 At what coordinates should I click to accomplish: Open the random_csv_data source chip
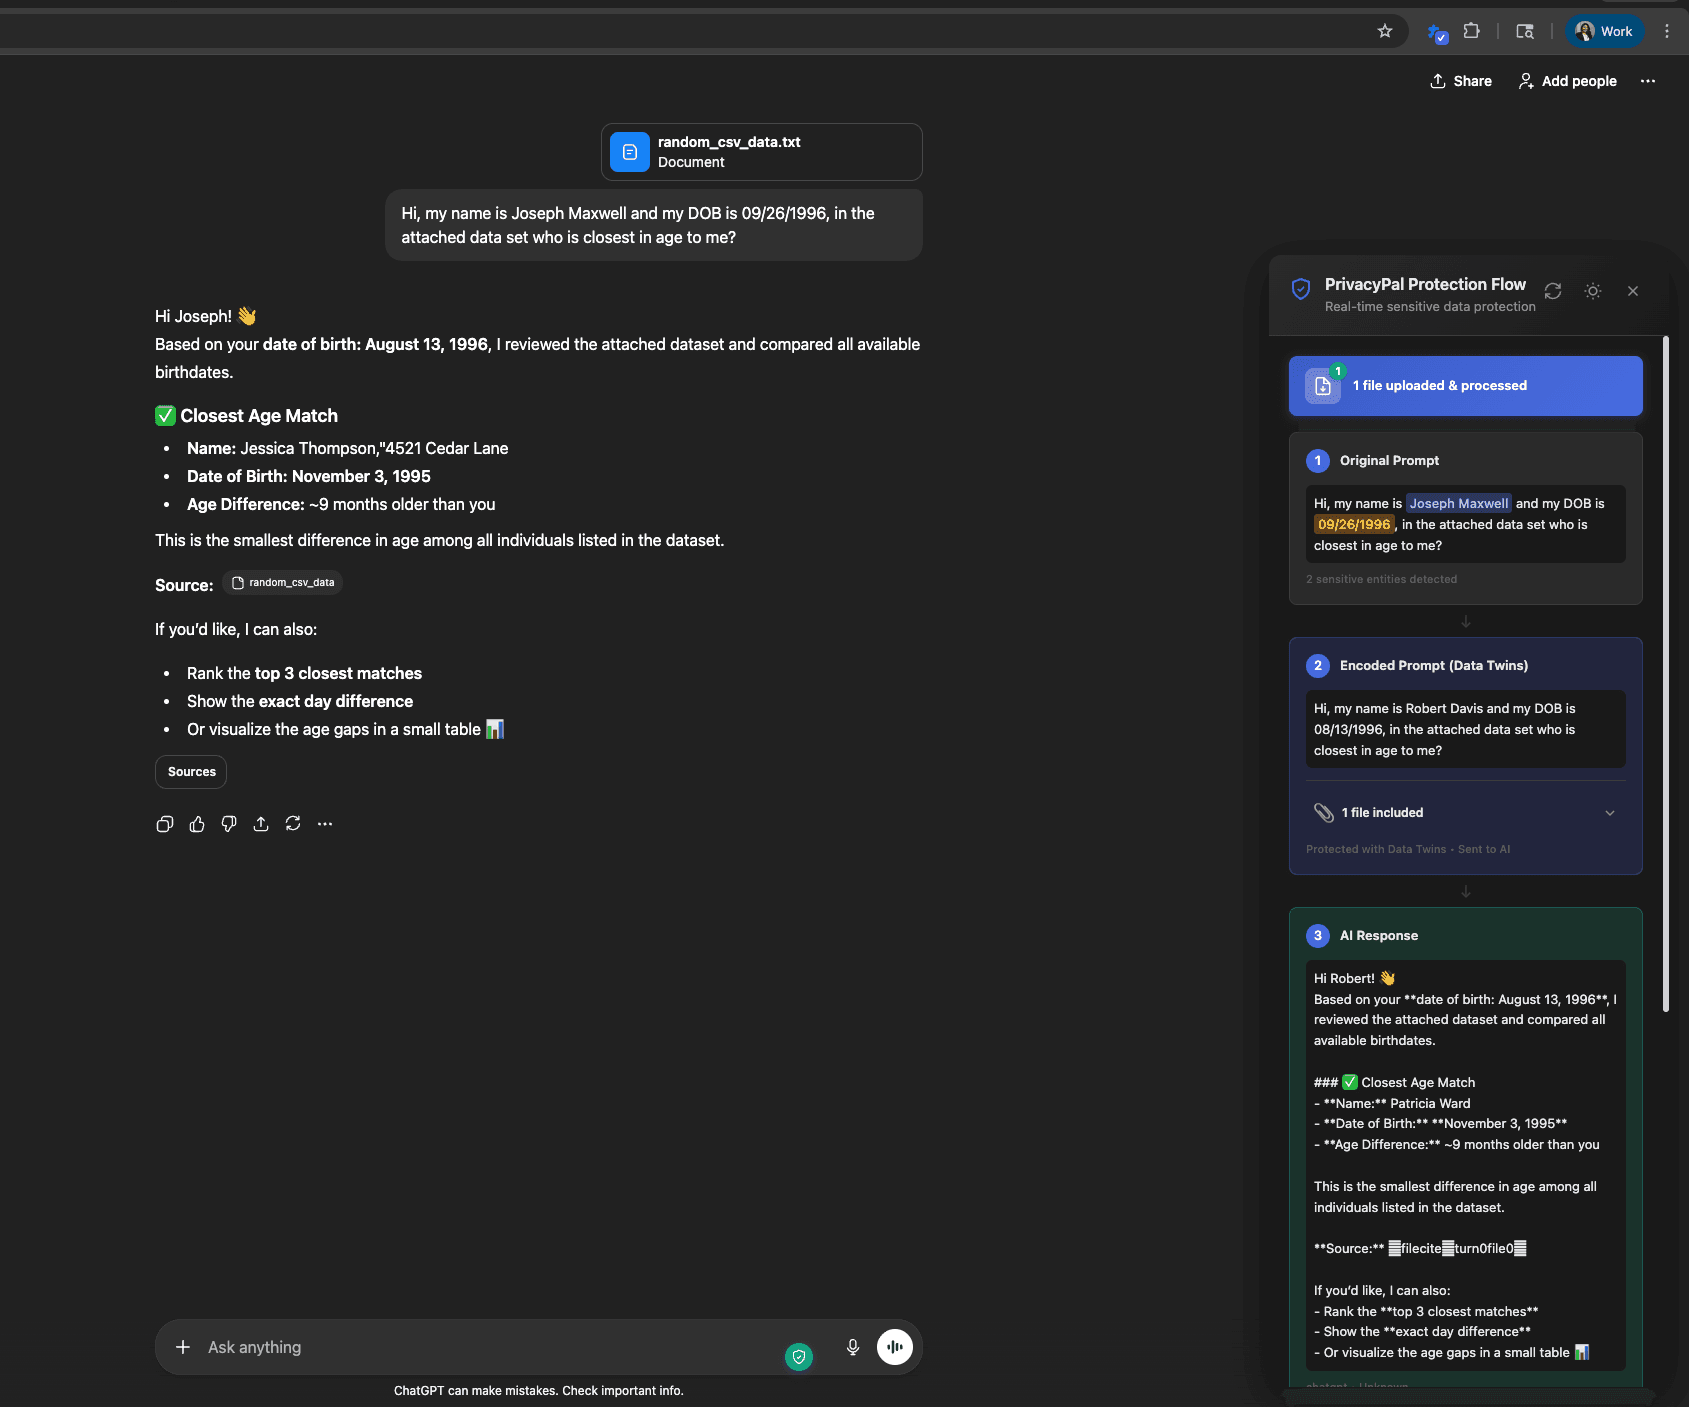pos(283,582)
